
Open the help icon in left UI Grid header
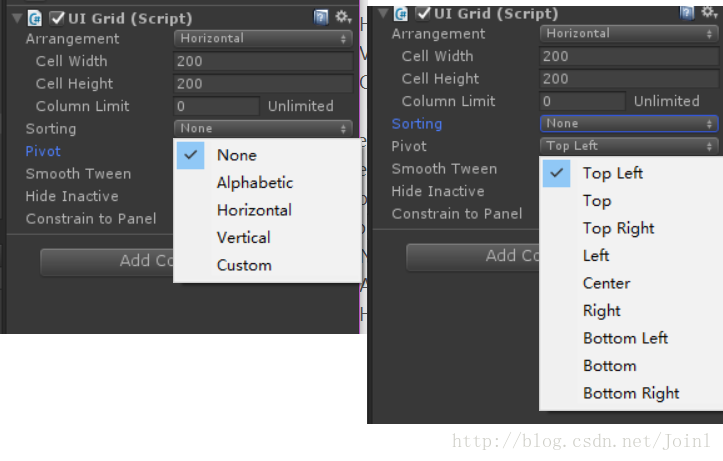click(321, 18)
